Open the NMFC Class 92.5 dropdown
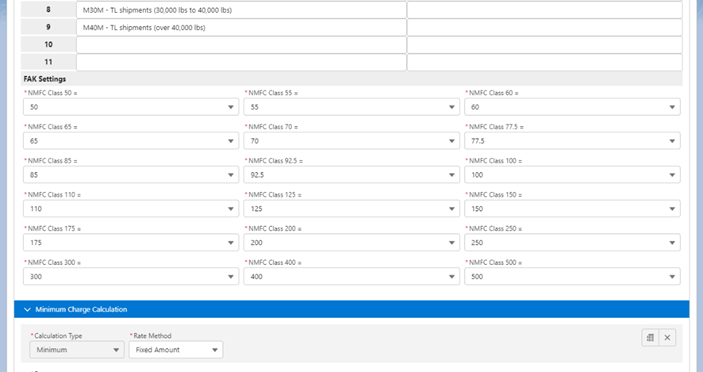Screen dimensions: 703x372 tap(352, 175)
